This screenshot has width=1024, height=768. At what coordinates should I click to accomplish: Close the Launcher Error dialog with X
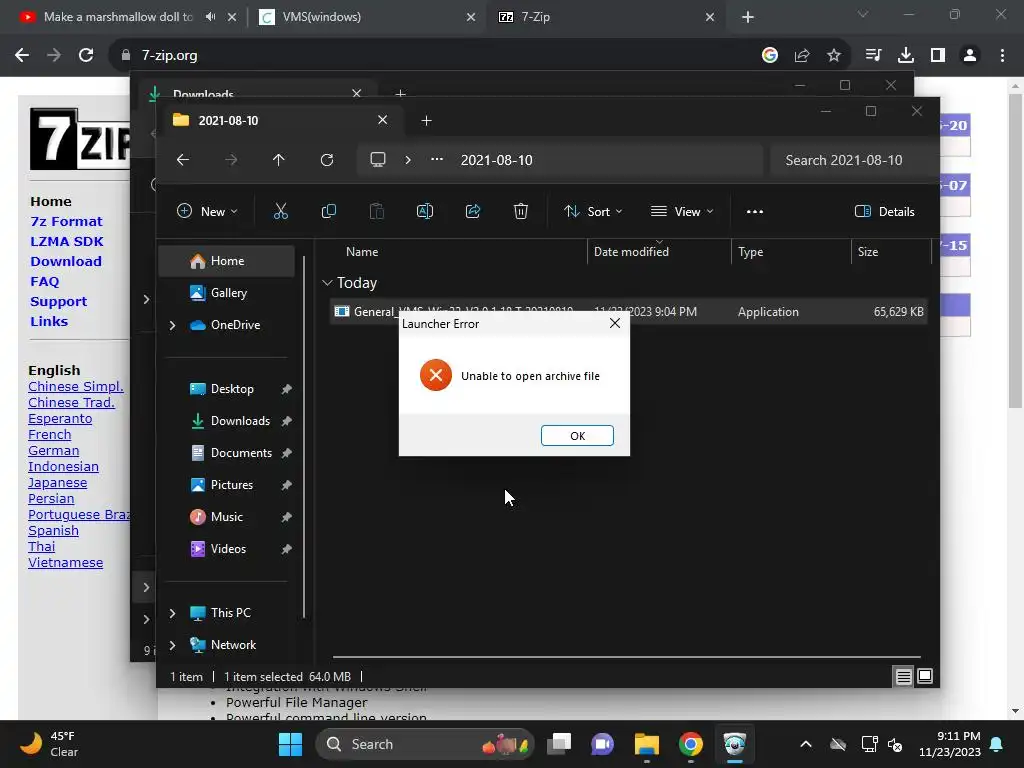[x=615, y=323]
